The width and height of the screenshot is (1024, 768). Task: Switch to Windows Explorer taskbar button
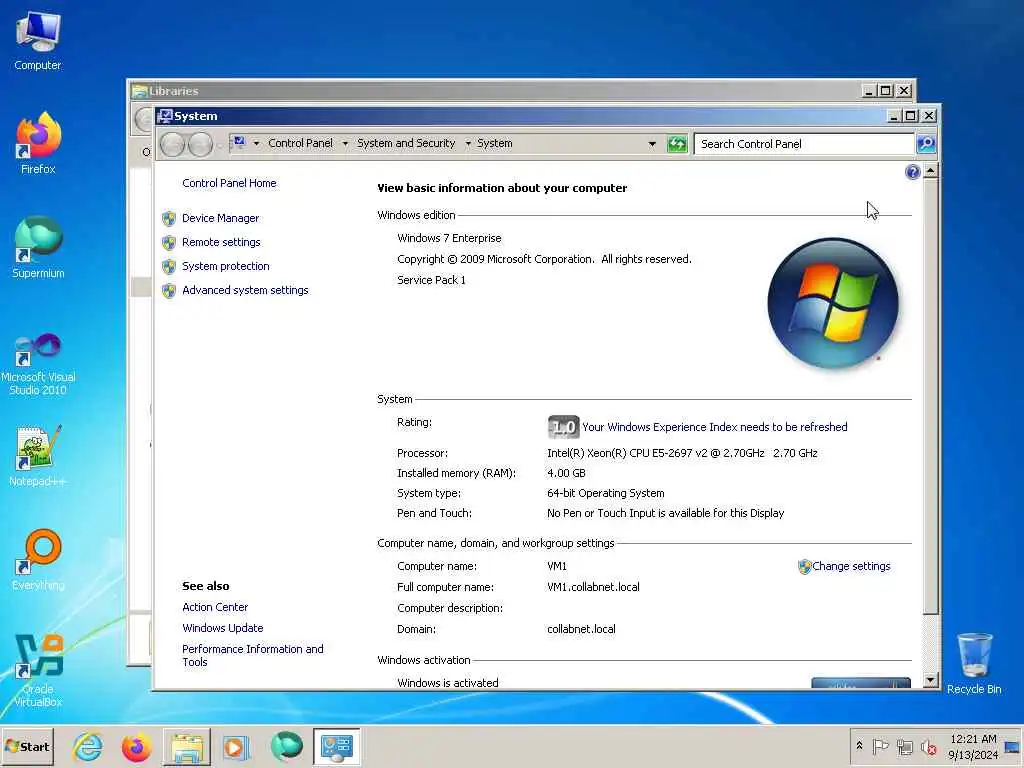187,746
